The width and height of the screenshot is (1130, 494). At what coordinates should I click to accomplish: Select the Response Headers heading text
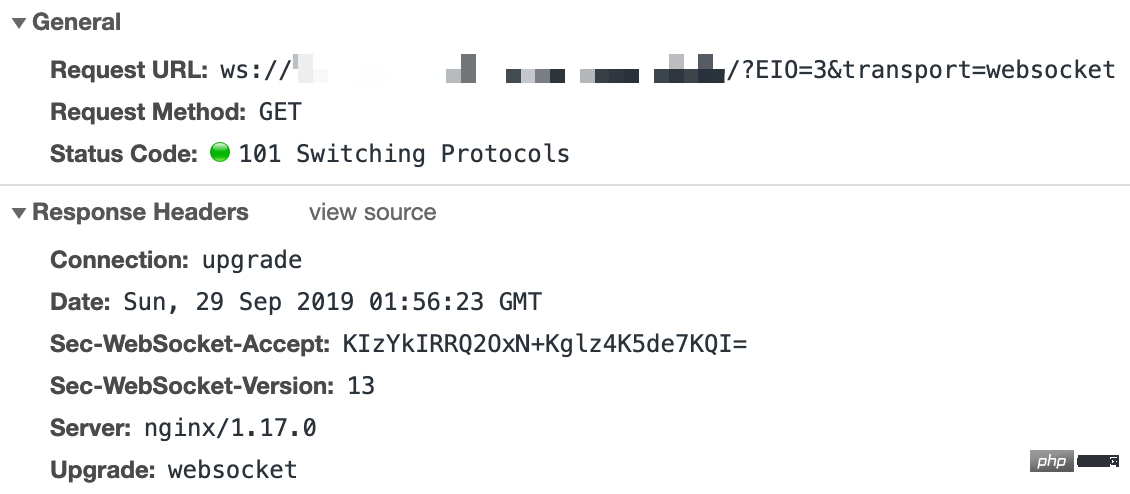(141, 212)
